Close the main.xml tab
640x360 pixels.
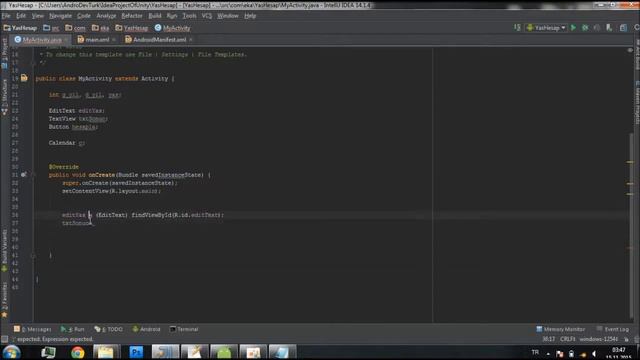[114, 40]
